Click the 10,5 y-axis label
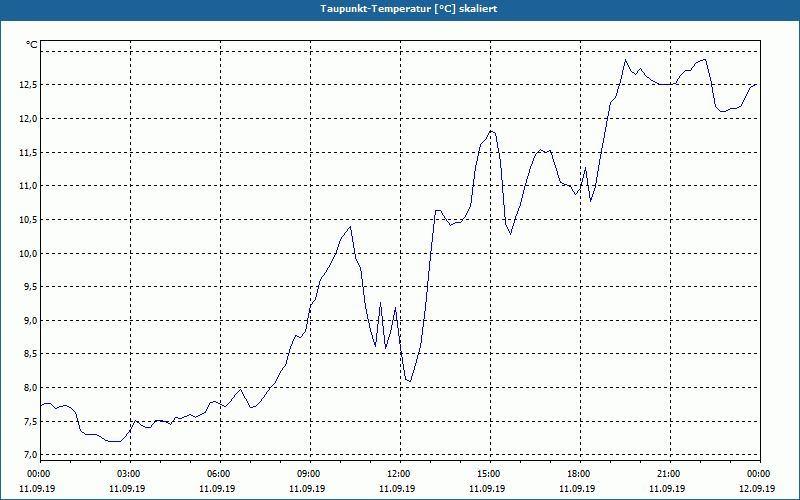Screen dimensions: 800x500 [x=29, y=219]
